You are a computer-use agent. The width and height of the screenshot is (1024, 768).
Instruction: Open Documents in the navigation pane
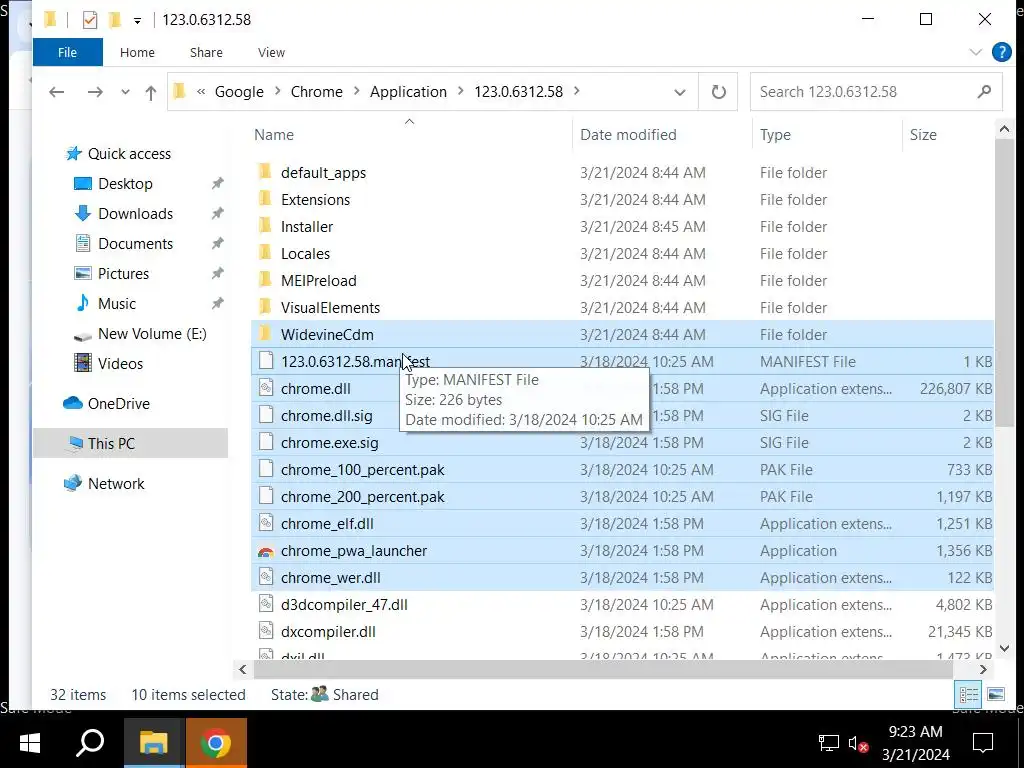point(135,244)
